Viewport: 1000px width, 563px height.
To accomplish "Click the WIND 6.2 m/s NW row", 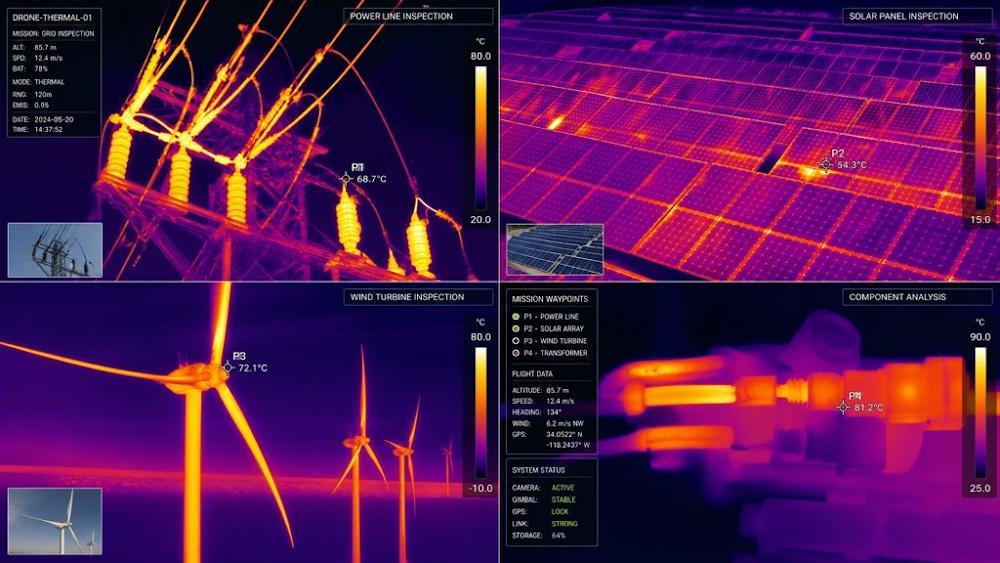I will (547, 423).
